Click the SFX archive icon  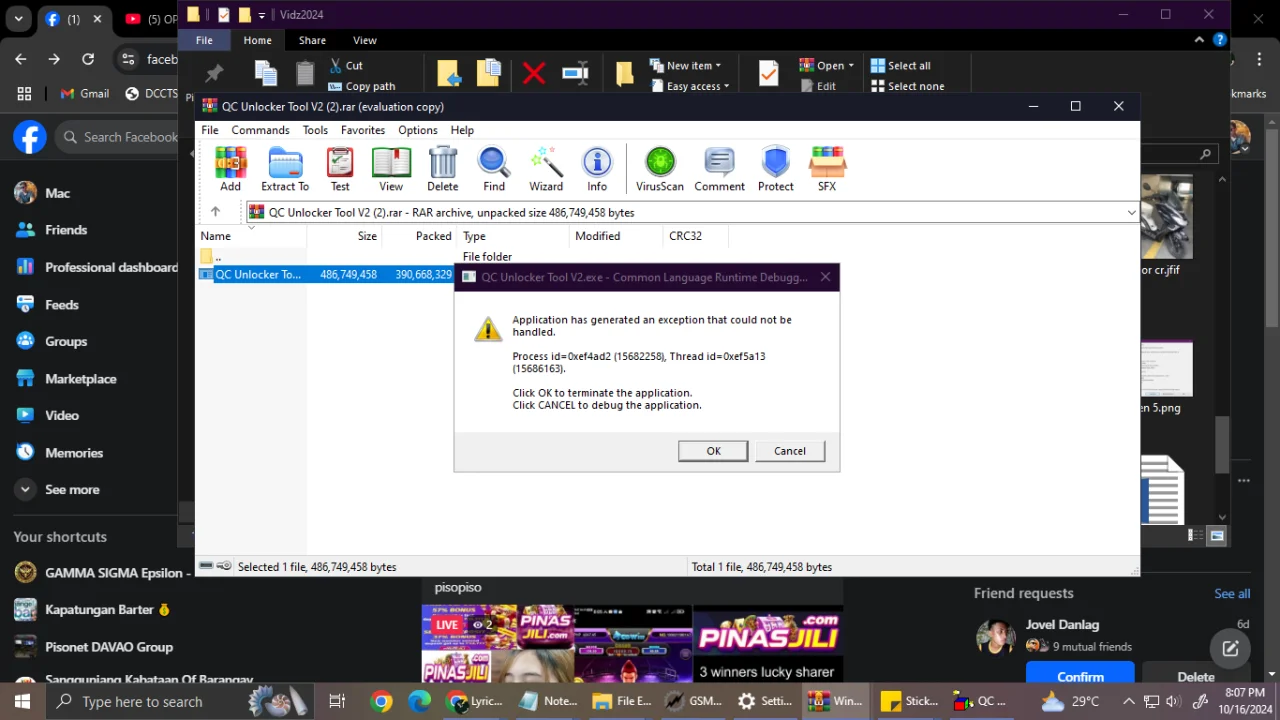[x=827, y=169]
